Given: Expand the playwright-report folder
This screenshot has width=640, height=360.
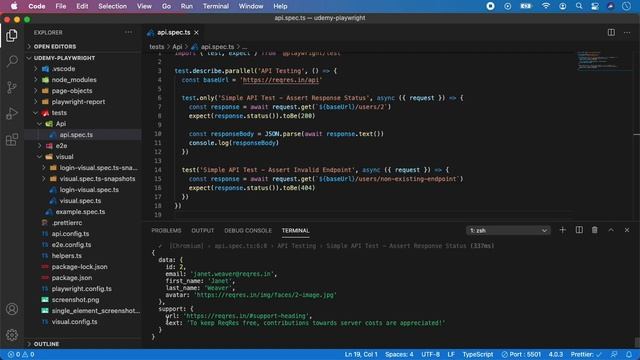Looking at the screenshot, I should tap(78, 102).
